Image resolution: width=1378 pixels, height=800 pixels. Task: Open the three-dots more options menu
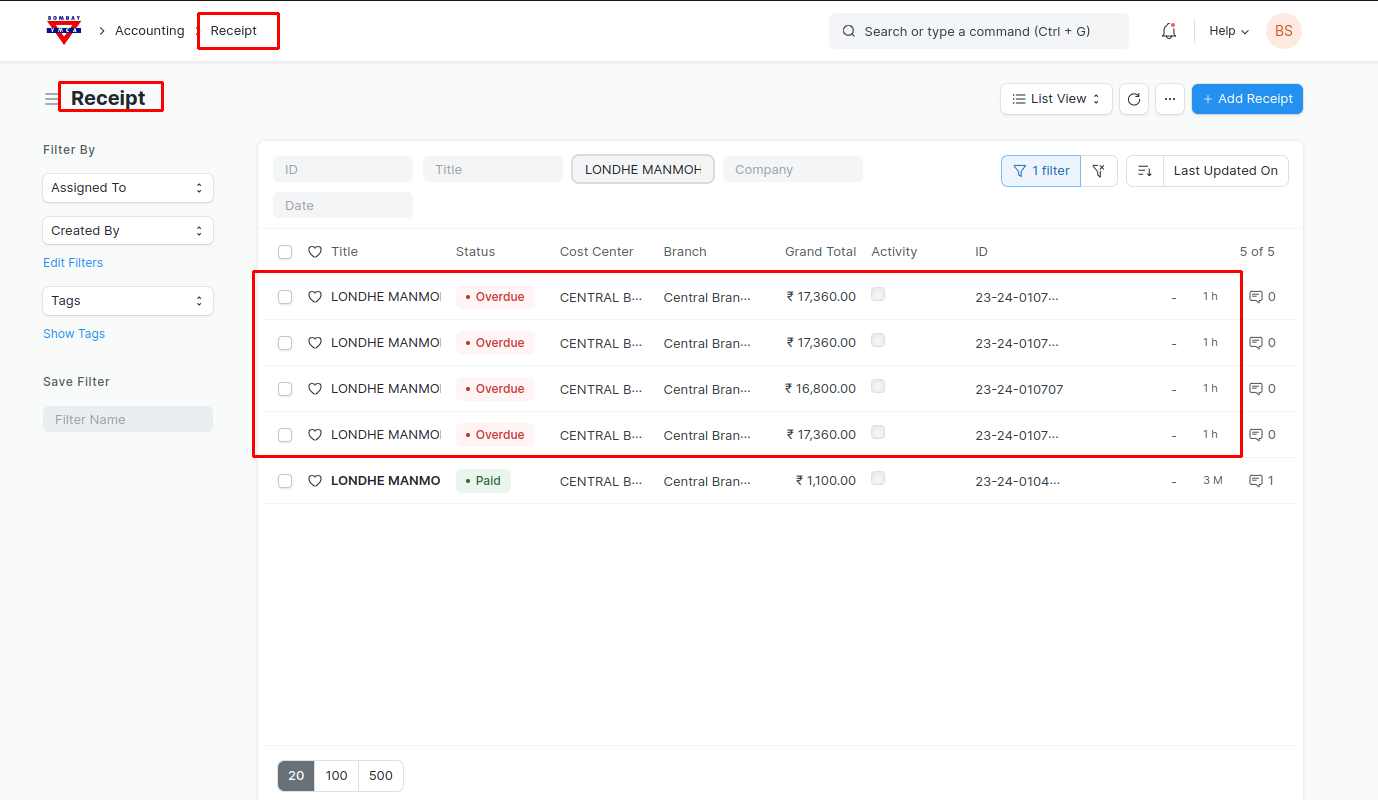(1170, 99)
